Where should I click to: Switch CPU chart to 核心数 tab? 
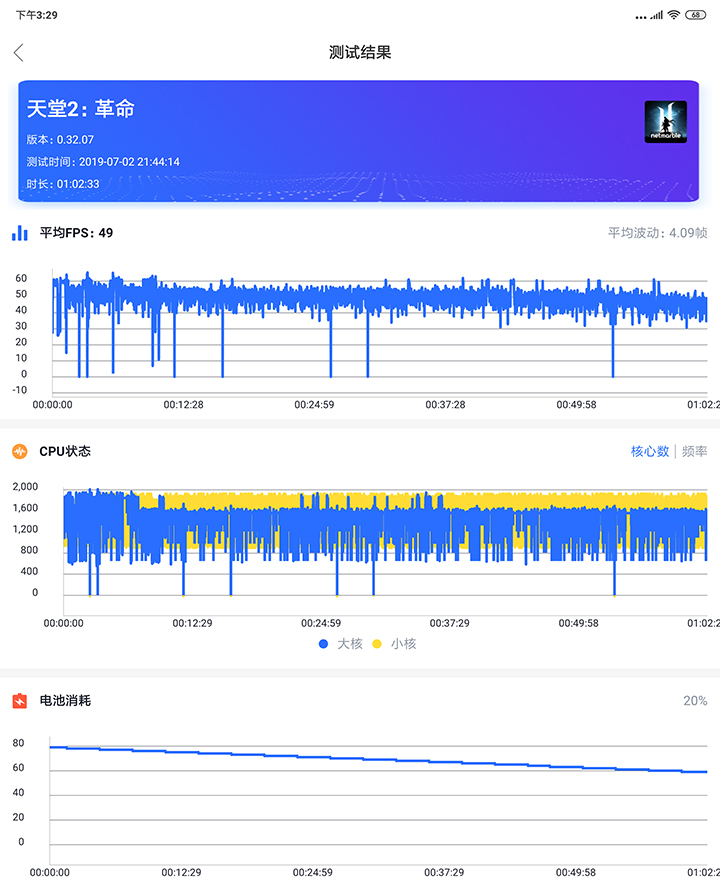tap(650, 451)
